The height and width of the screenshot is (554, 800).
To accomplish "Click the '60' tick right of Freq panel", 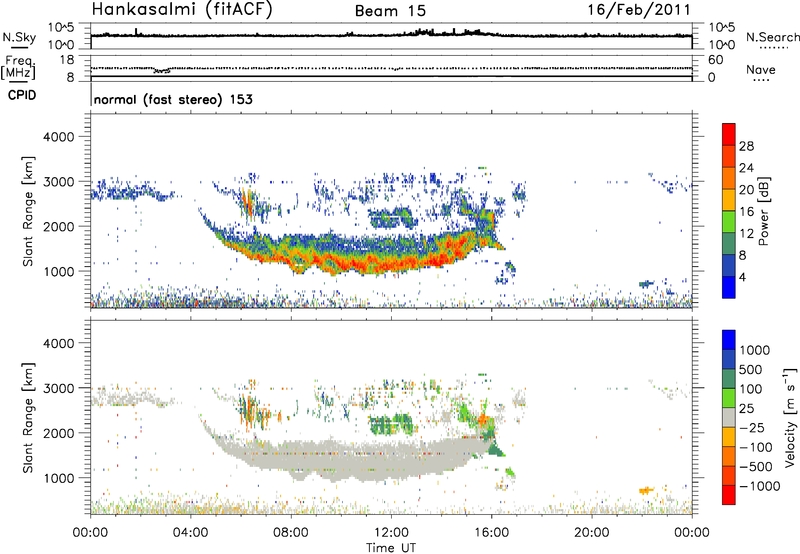I will tap(716, 60).
